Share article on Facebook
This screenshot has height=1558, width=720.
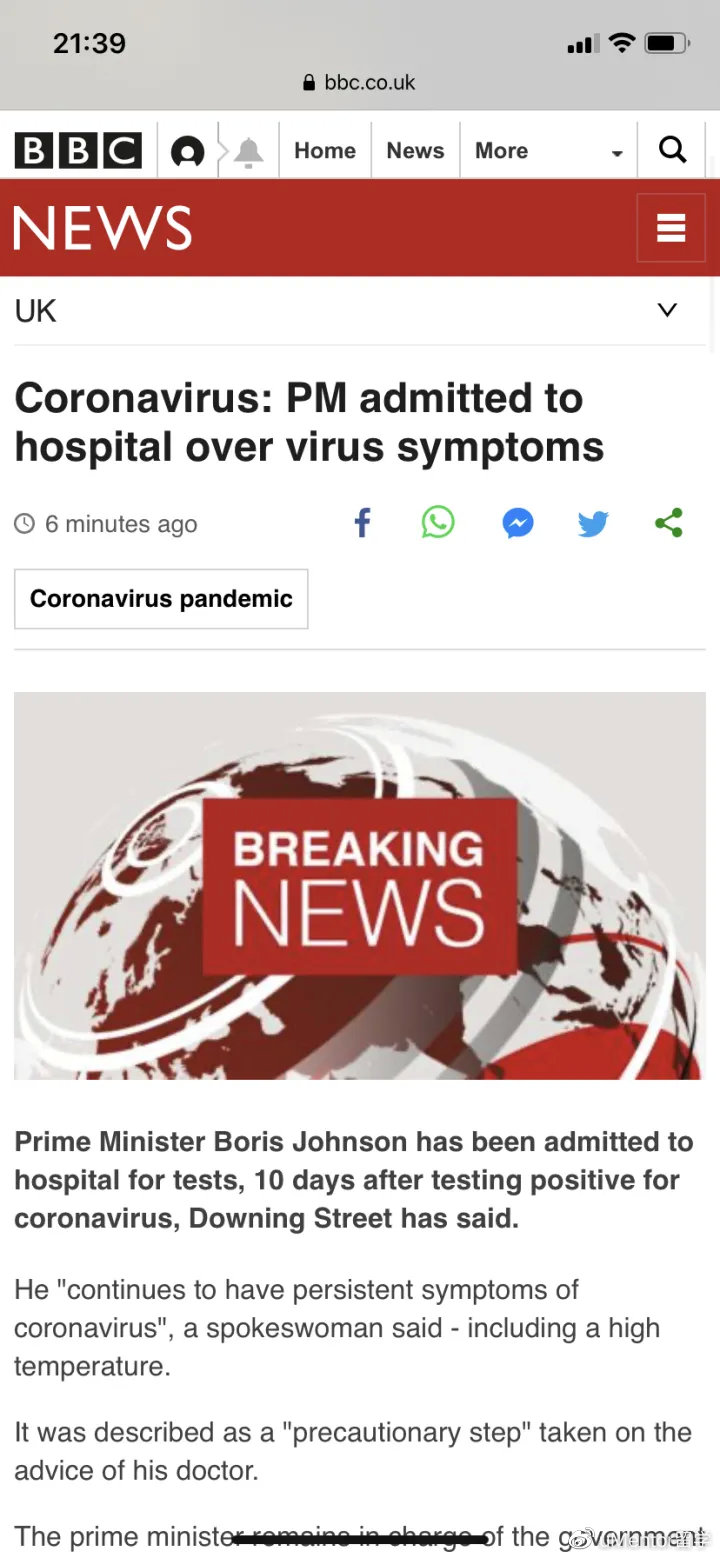click(x=363, y=522)
